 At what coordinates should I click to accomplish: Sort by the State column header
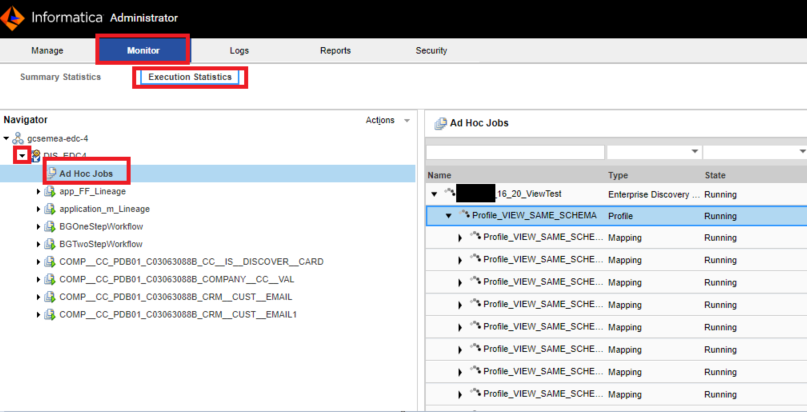coord(715,175)
